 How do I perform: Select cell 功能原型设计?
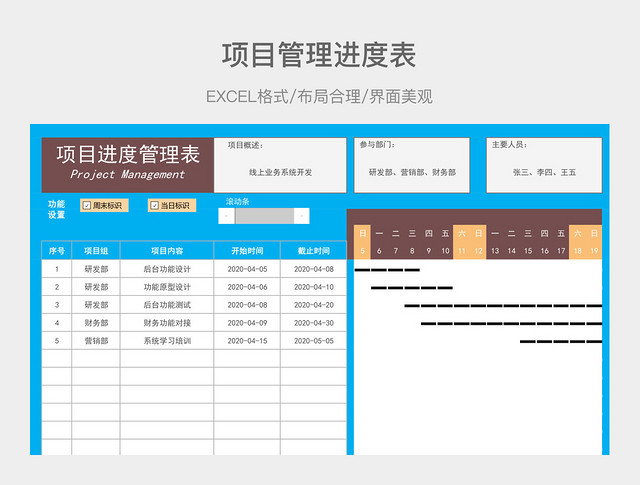(167, 287)
